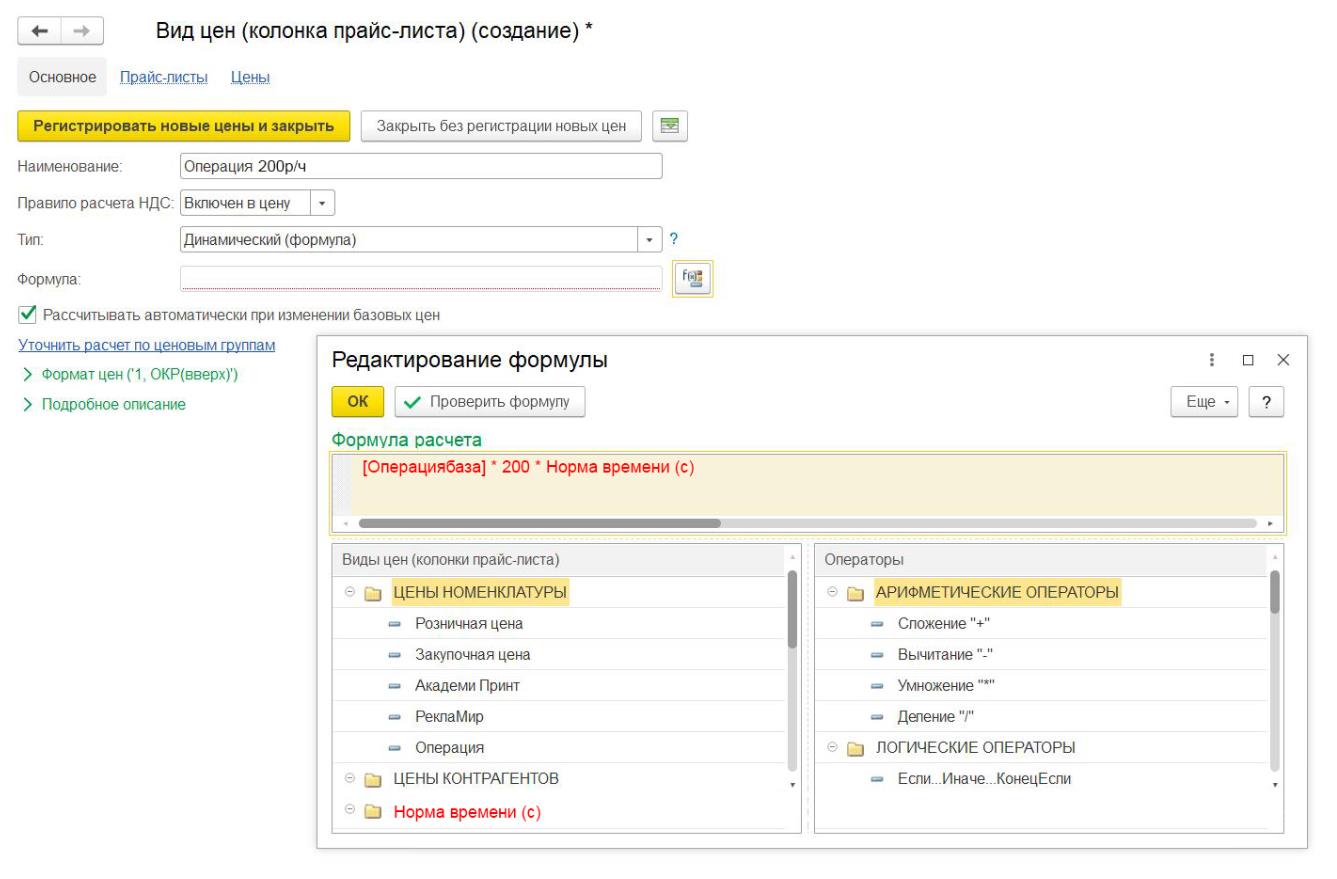Toggle automatic recalculation on base price change
Screen dimensions: 1337x879
coord(27,315)
